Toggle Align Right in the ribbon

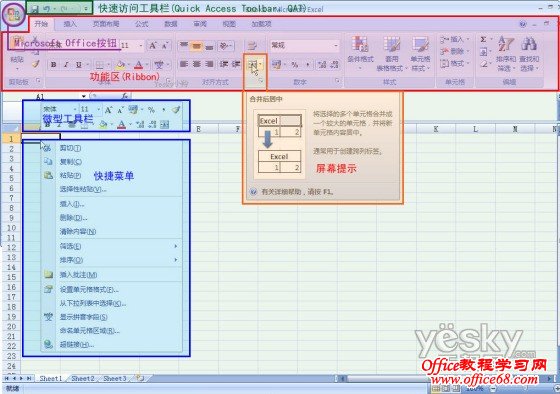point(210,64)
